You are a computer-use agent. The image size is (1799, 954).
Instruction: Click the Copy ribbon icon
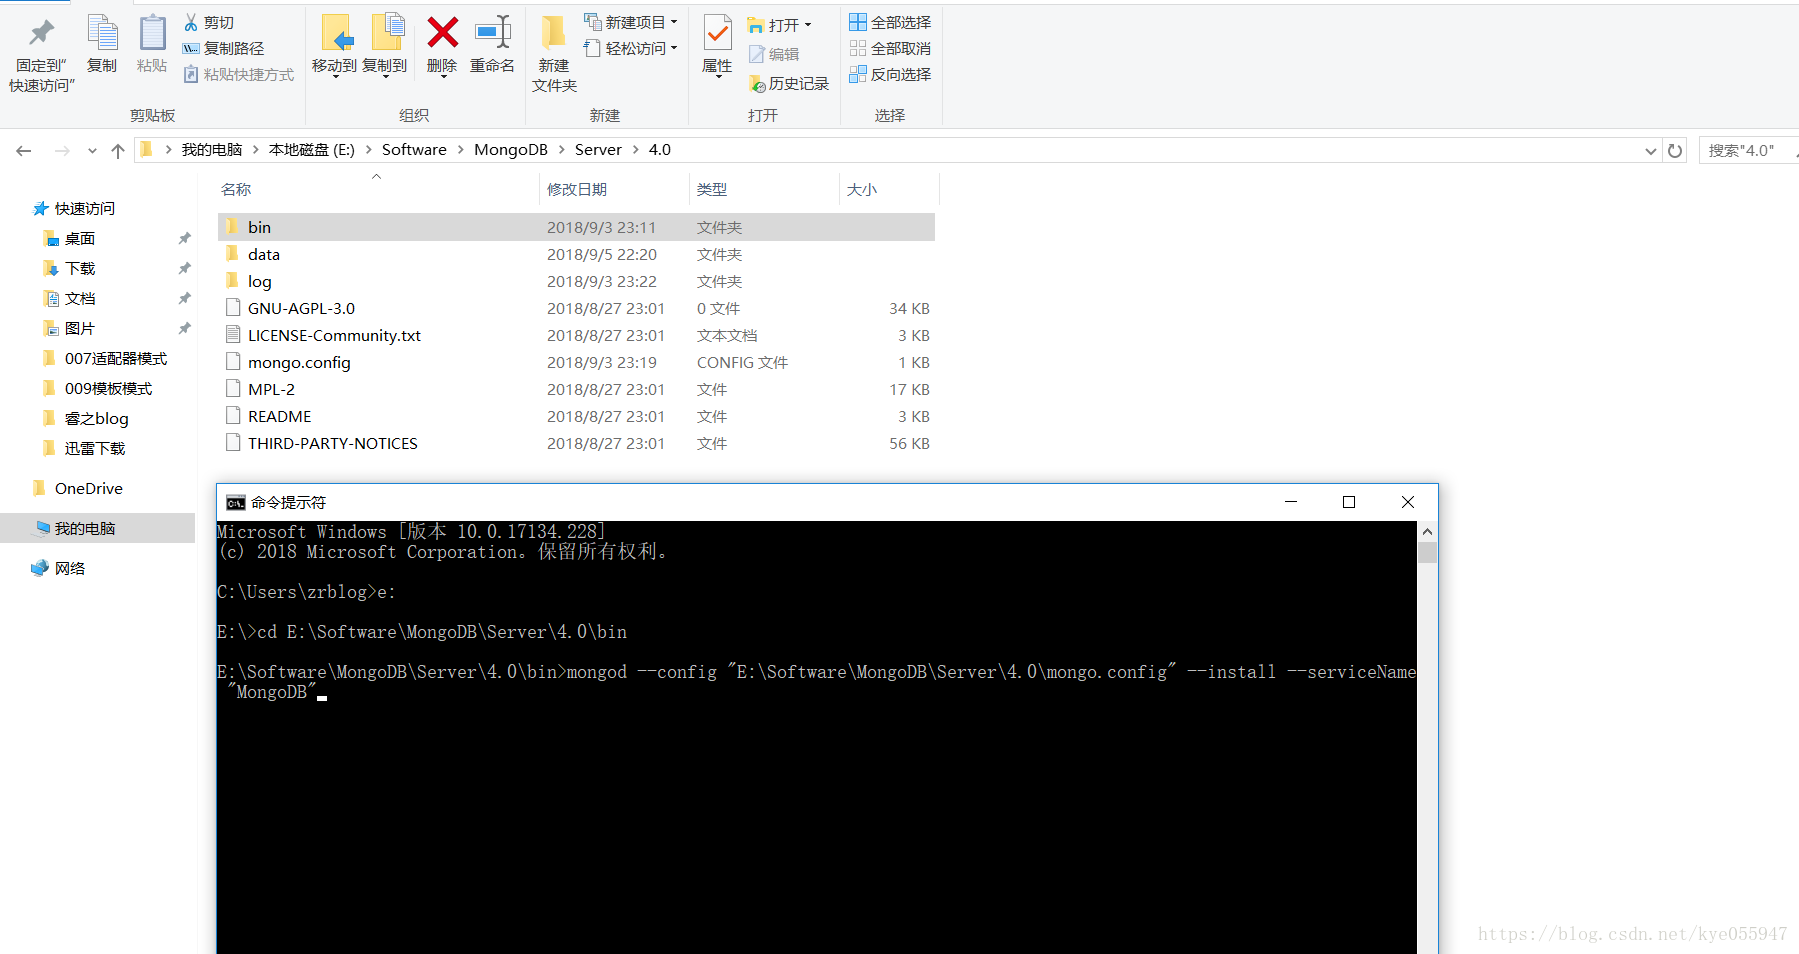pos(102,45)
